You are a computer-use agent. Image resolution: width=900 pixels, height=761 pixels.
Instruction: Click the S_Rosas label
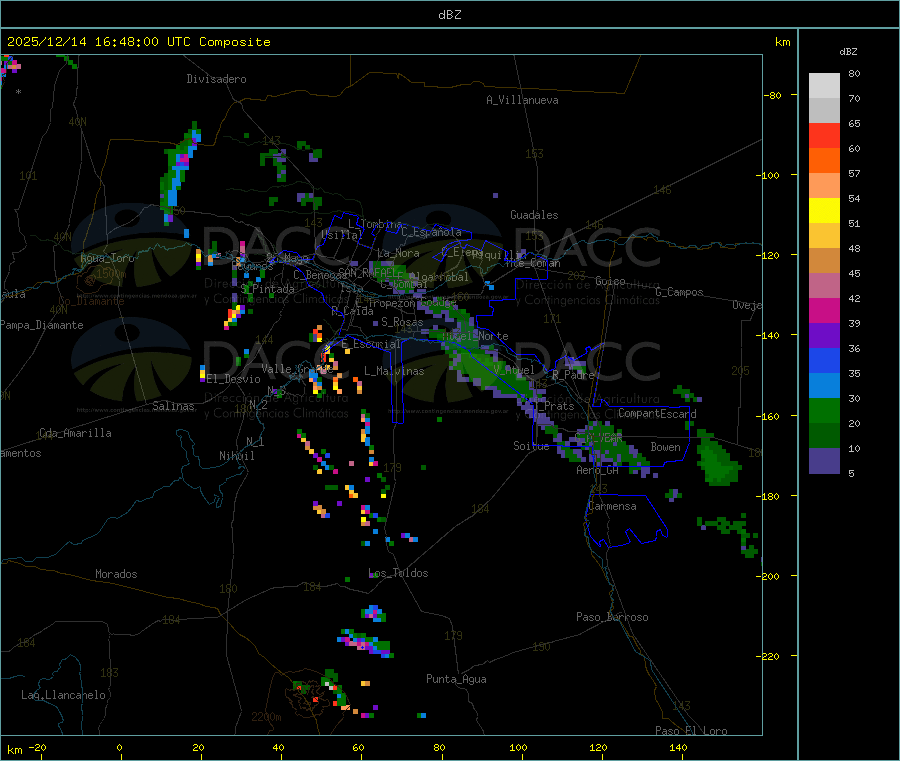[x=402, y=322]
